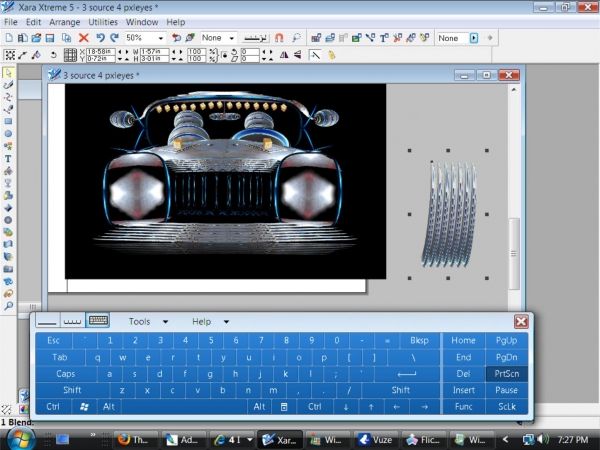The image size is (600, 450).
Task: Click the Windows Start orb
Action: pos(21,439)
